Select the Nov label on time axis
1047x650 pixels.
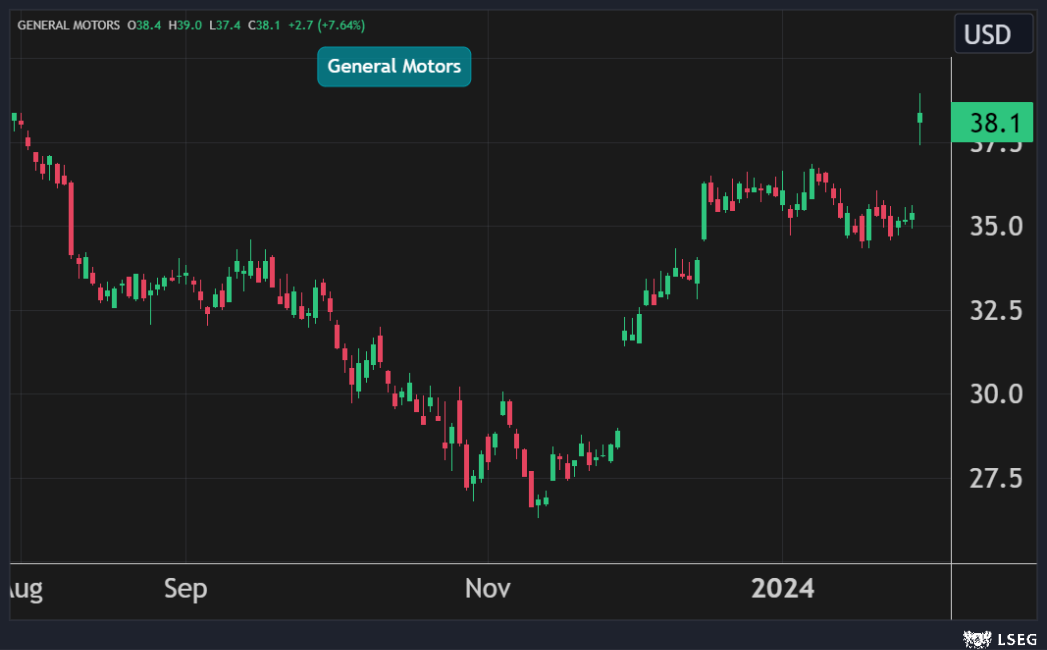click(488, 589)
